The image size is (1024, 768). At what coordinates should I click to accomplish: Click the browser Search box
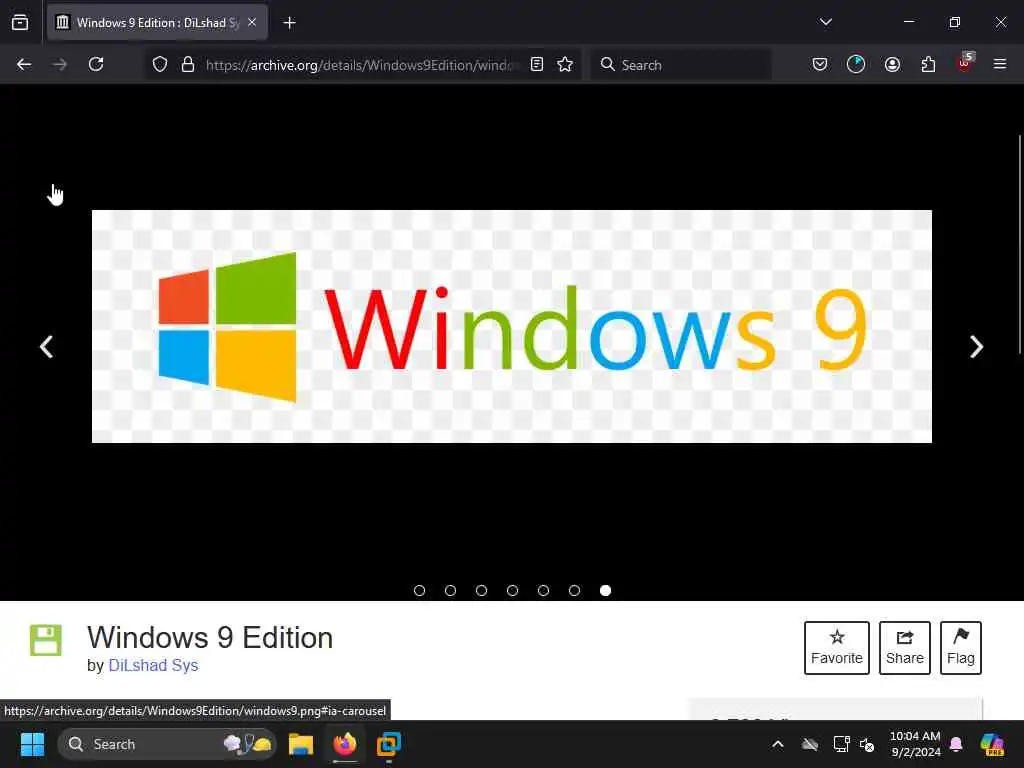pos(681,65)
